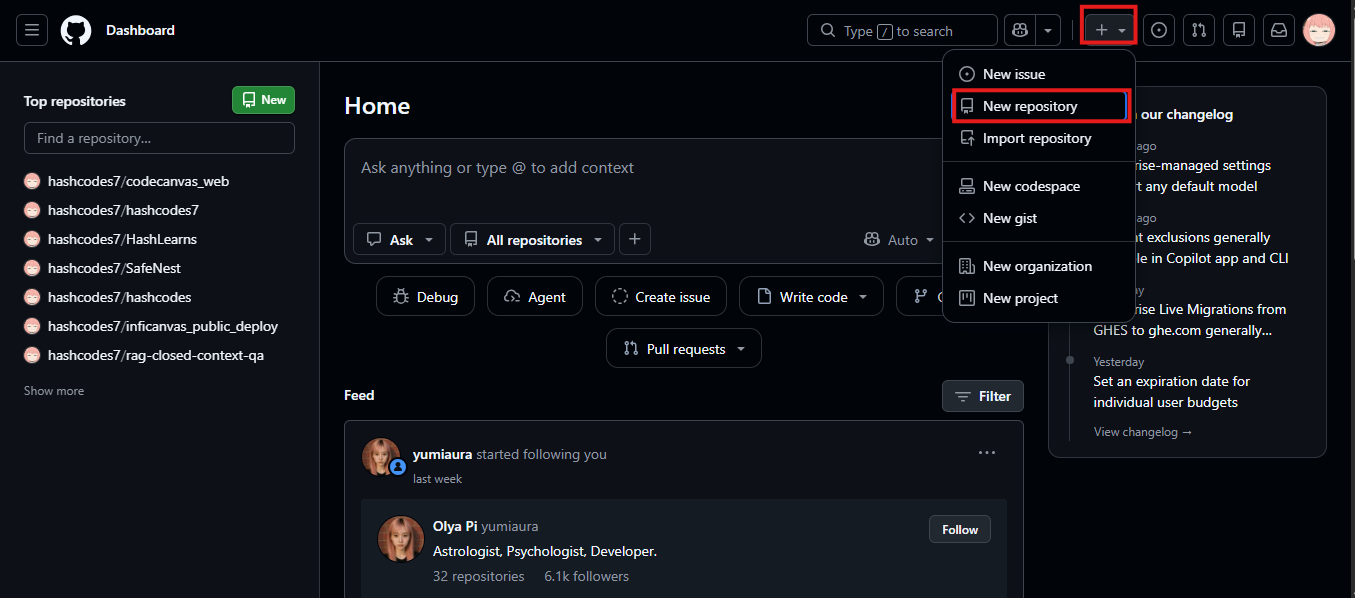Open the View changelog link
Viewport: 1355px width, 598px height.
pyautogui.click(x=1143, y=432)
